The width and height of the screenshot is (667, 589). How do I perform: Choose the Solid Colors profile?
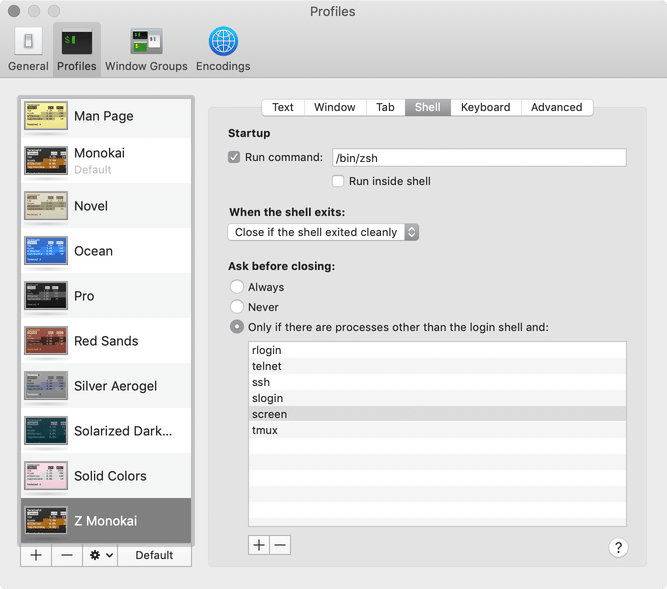coord(106,476)
